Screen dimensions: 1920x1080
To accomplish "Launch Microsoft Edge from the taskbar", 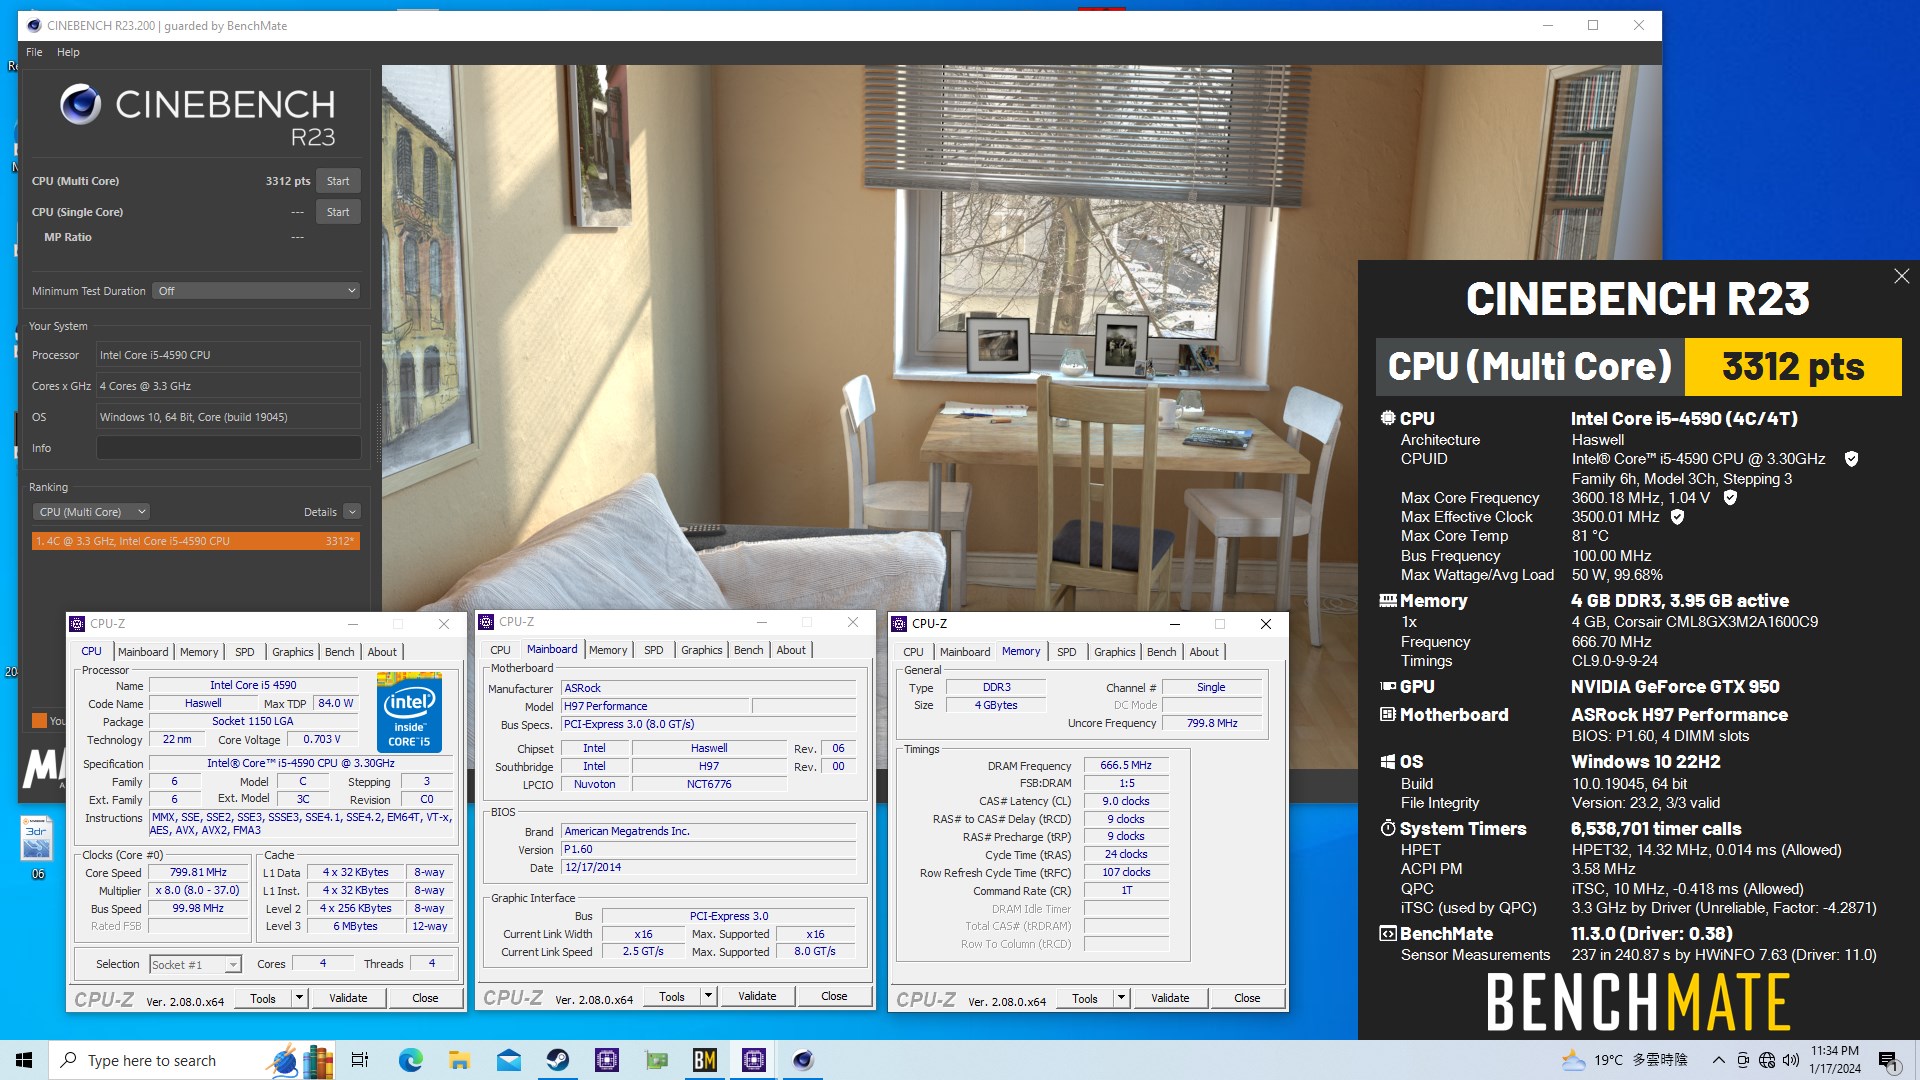I will (410, 1060).
